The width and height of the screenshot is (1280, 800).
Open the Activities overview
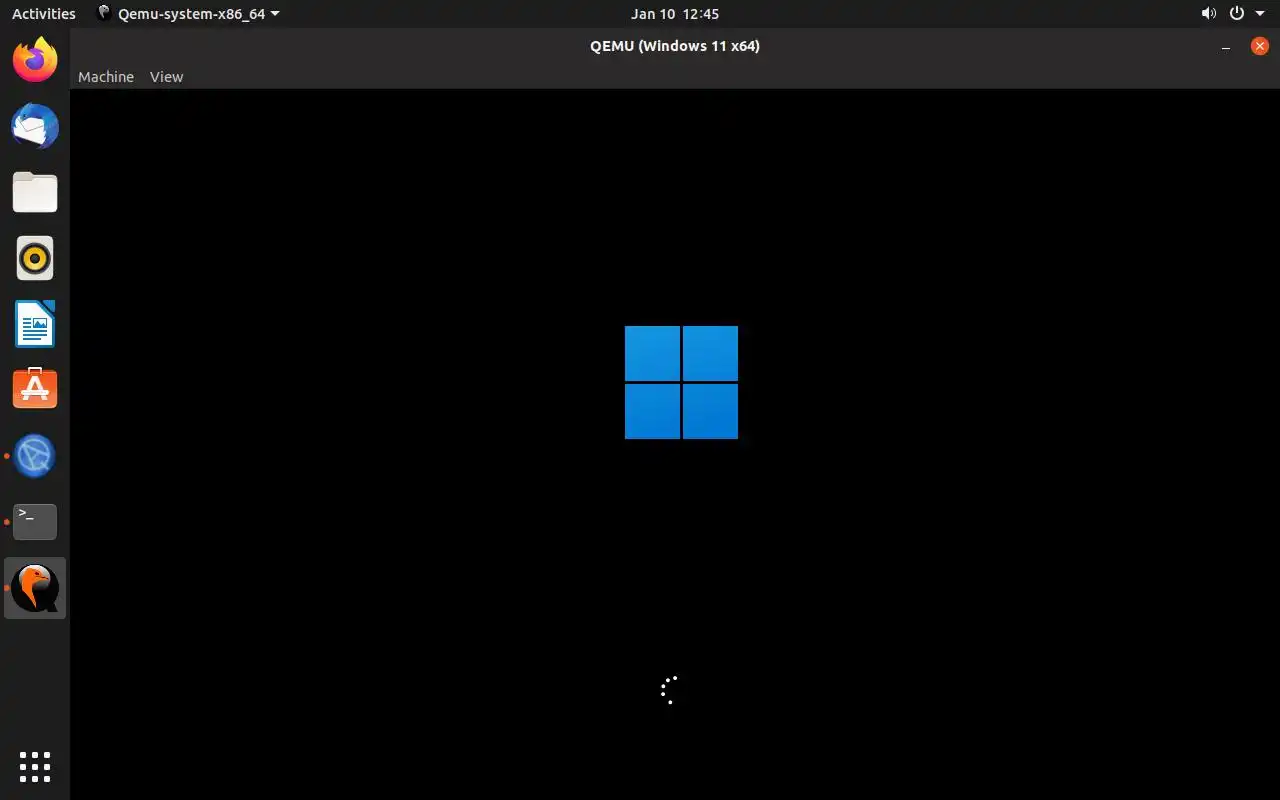[x=43, y=14]
